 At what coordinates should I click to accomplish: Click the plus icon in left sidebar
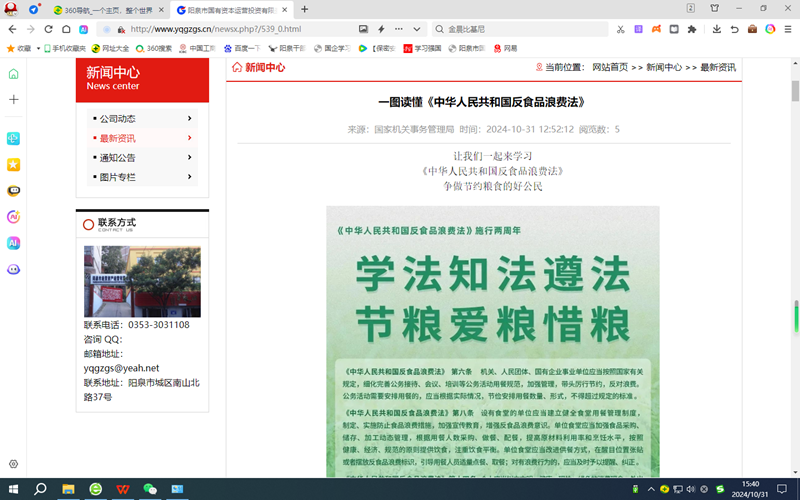[13, 100]
